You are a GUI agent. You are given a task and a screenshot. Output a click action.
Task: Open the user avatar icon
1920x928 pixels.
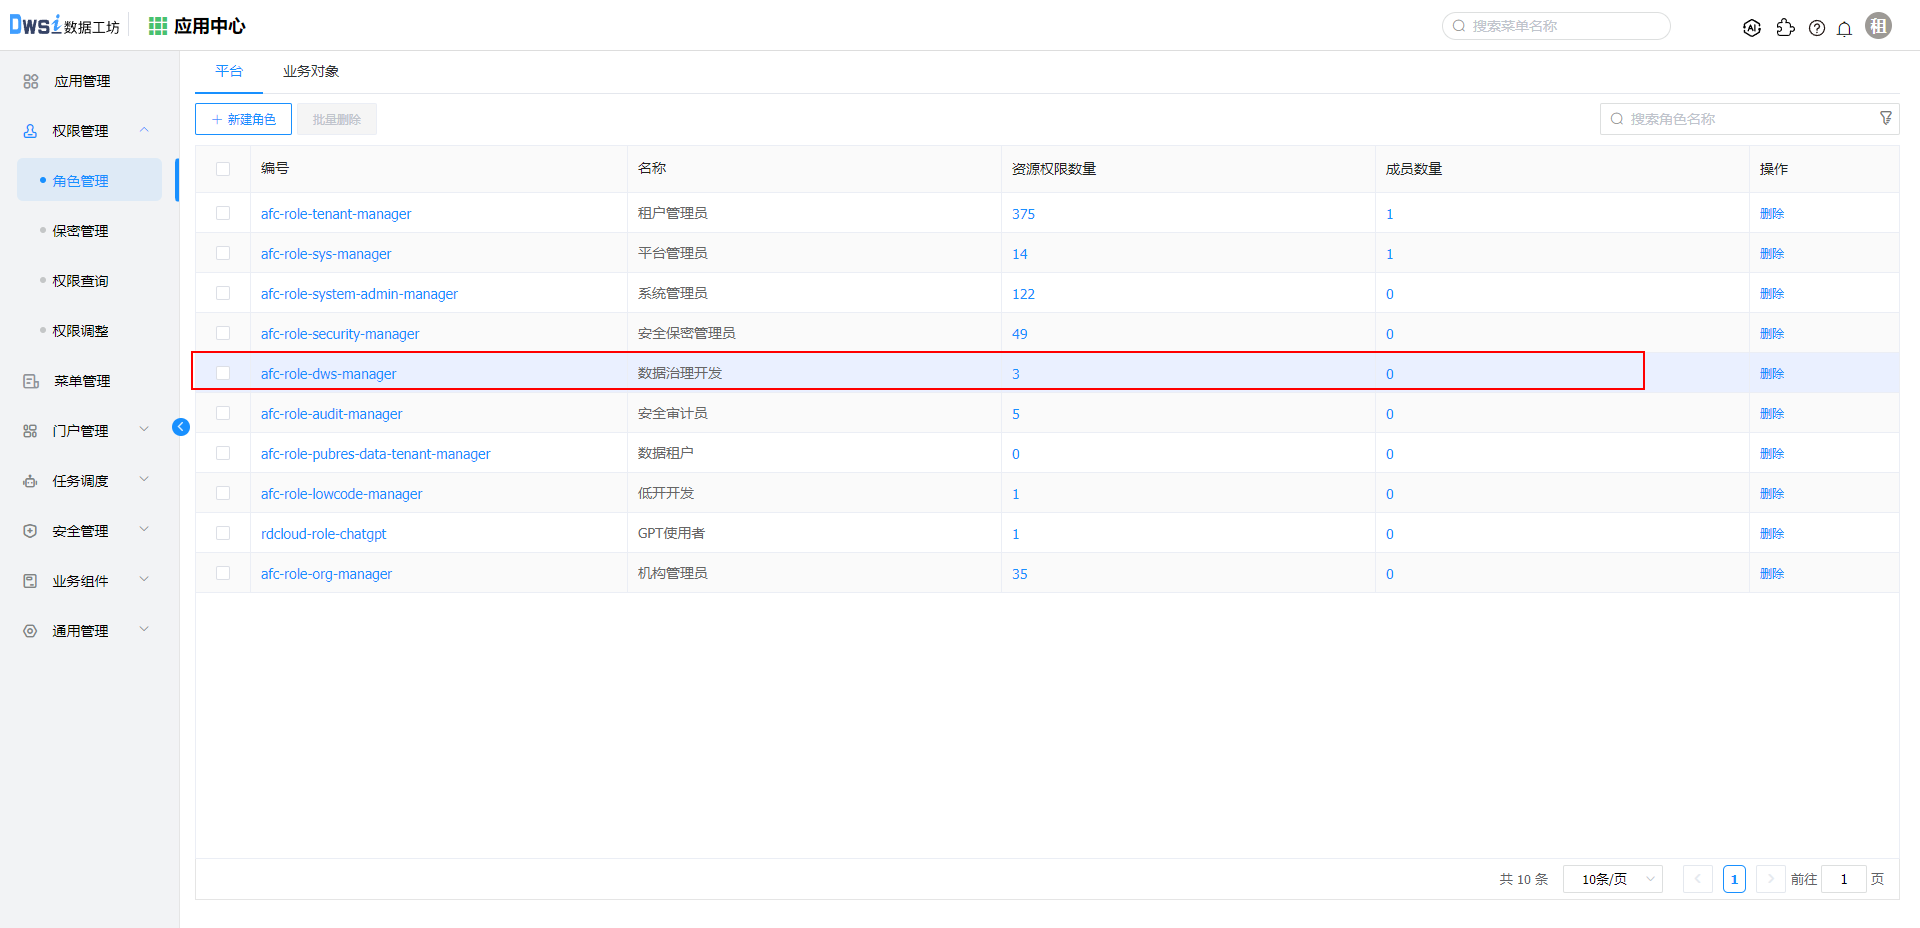pyautogui.click(x=1878, y=26)
